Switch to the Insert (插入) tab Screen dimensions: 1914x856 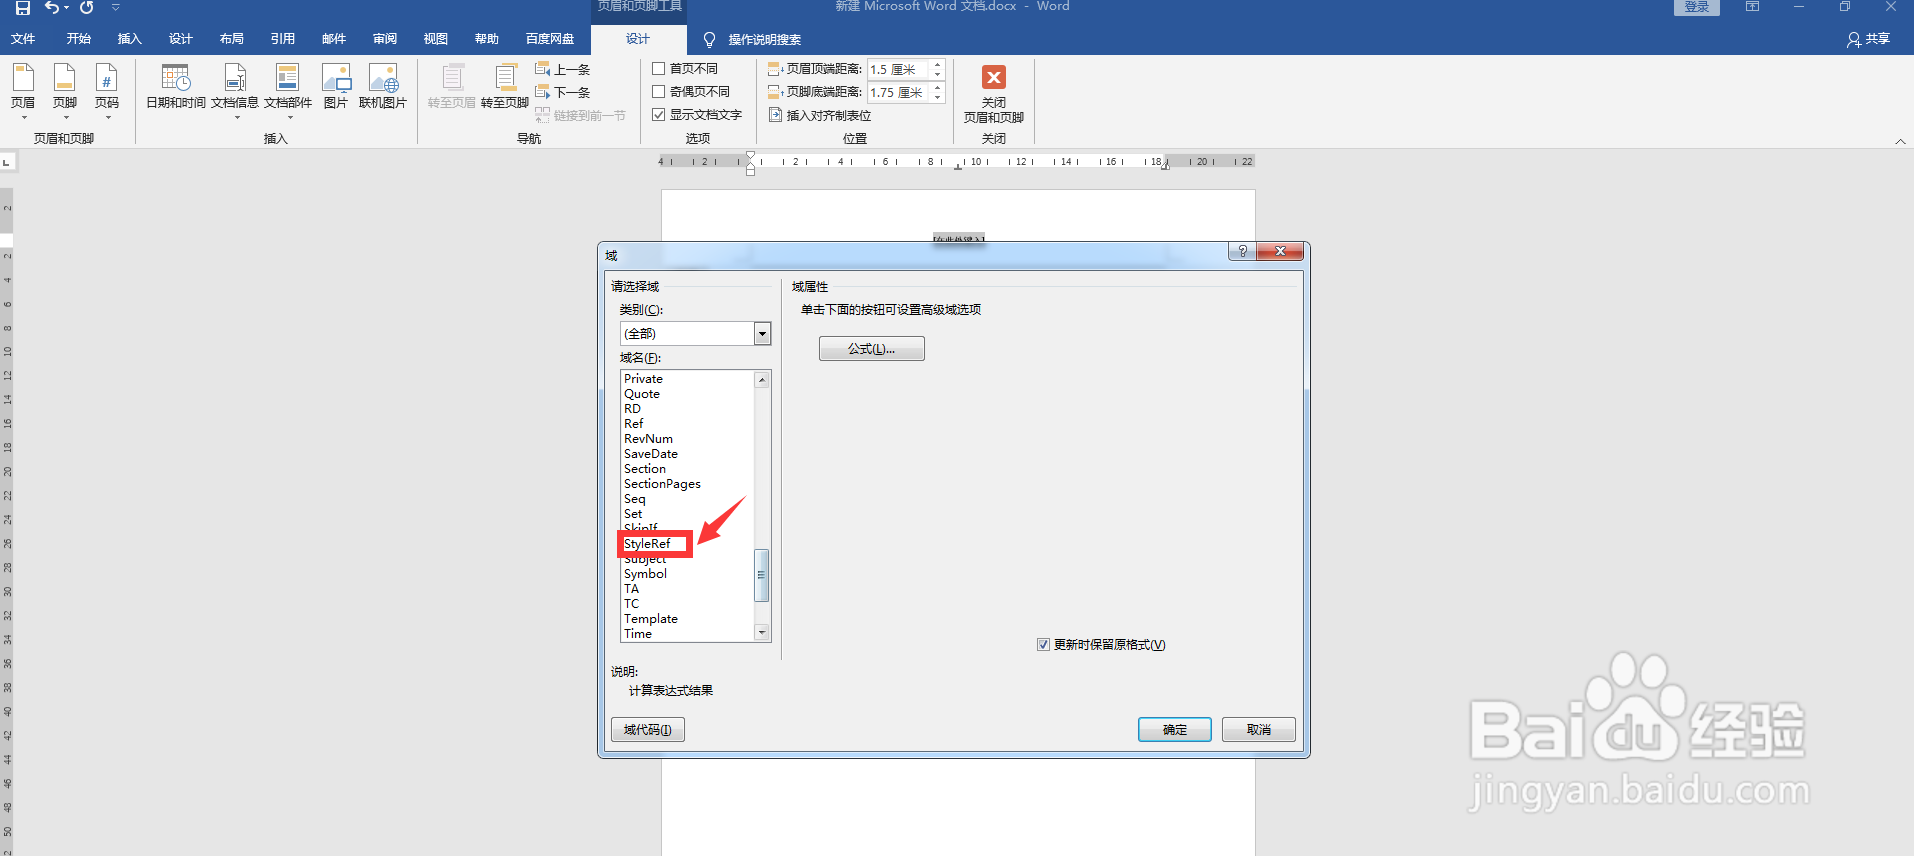click(x=130, y=39)
